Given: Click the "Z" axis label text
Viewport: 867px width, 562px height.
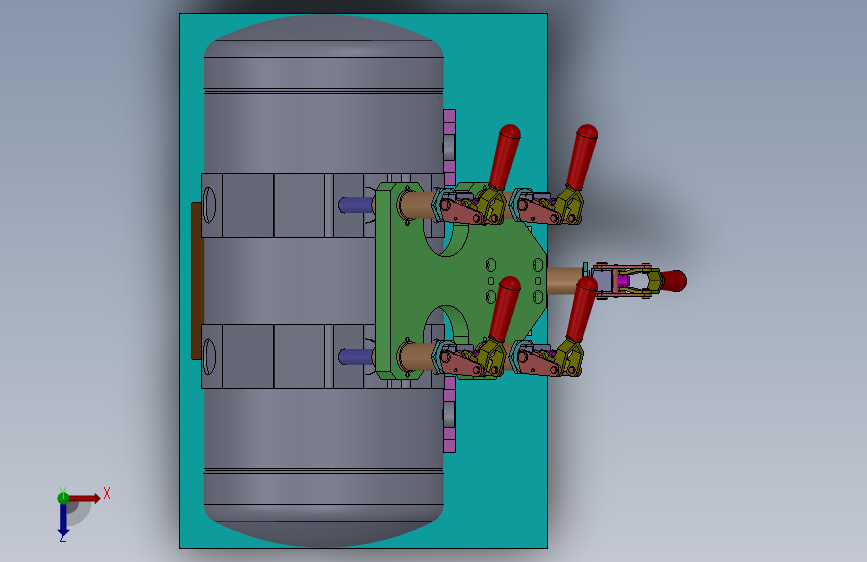Looking at the screenshot, I should pos(63,537).
